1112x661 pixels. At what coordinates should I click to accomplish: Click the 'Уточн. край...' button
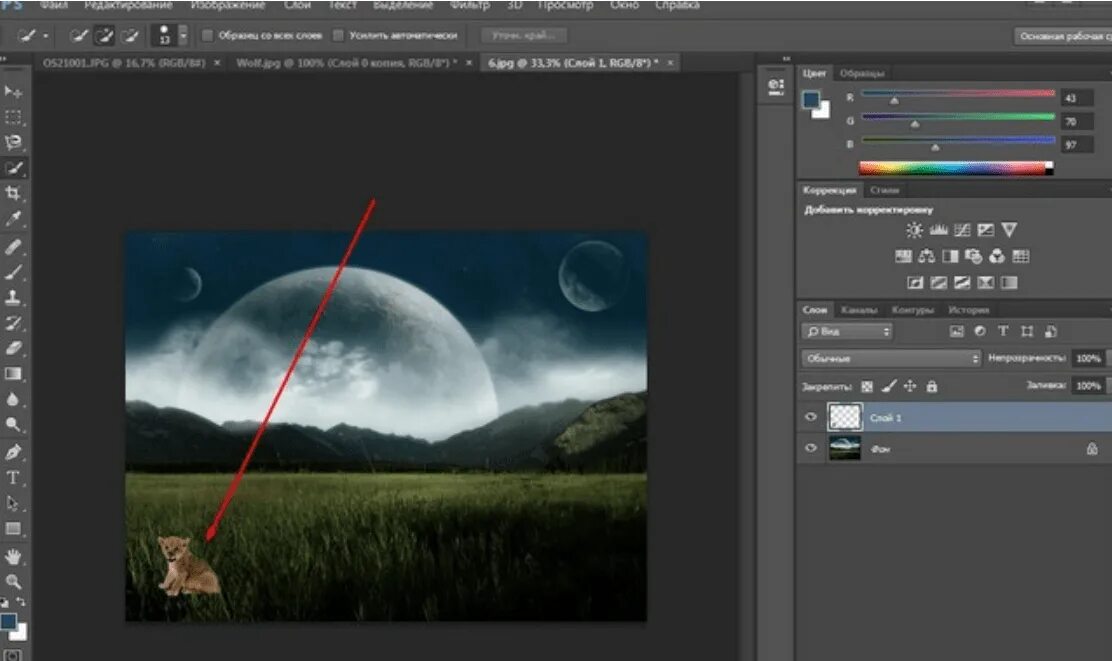[x=524, y=35]
